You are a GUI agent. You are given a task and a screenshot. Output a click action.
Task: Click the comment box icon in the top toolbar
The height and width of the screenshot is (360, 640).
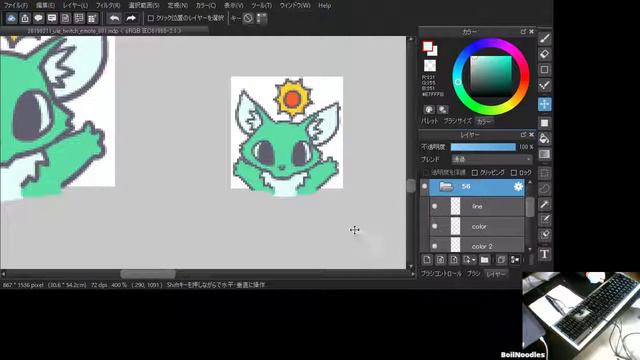tap(52, 18)
